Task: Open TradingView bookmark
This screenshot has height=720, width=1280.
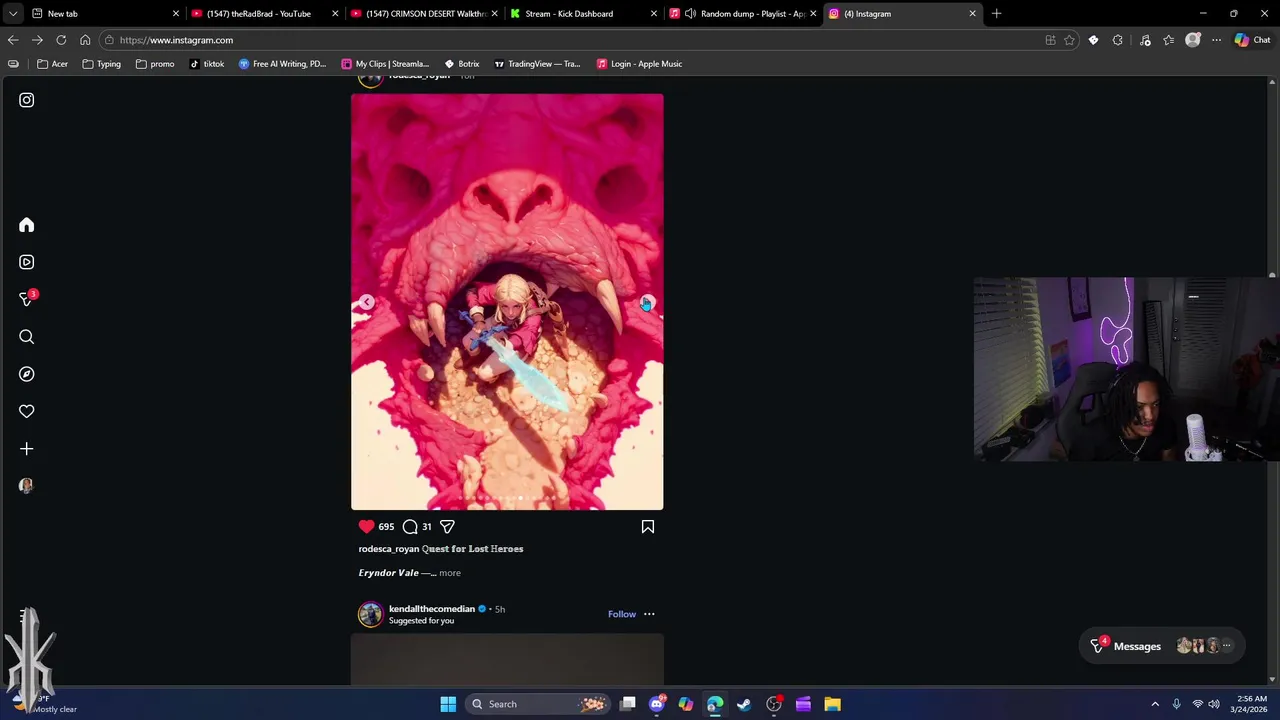Action: point(537,64)
